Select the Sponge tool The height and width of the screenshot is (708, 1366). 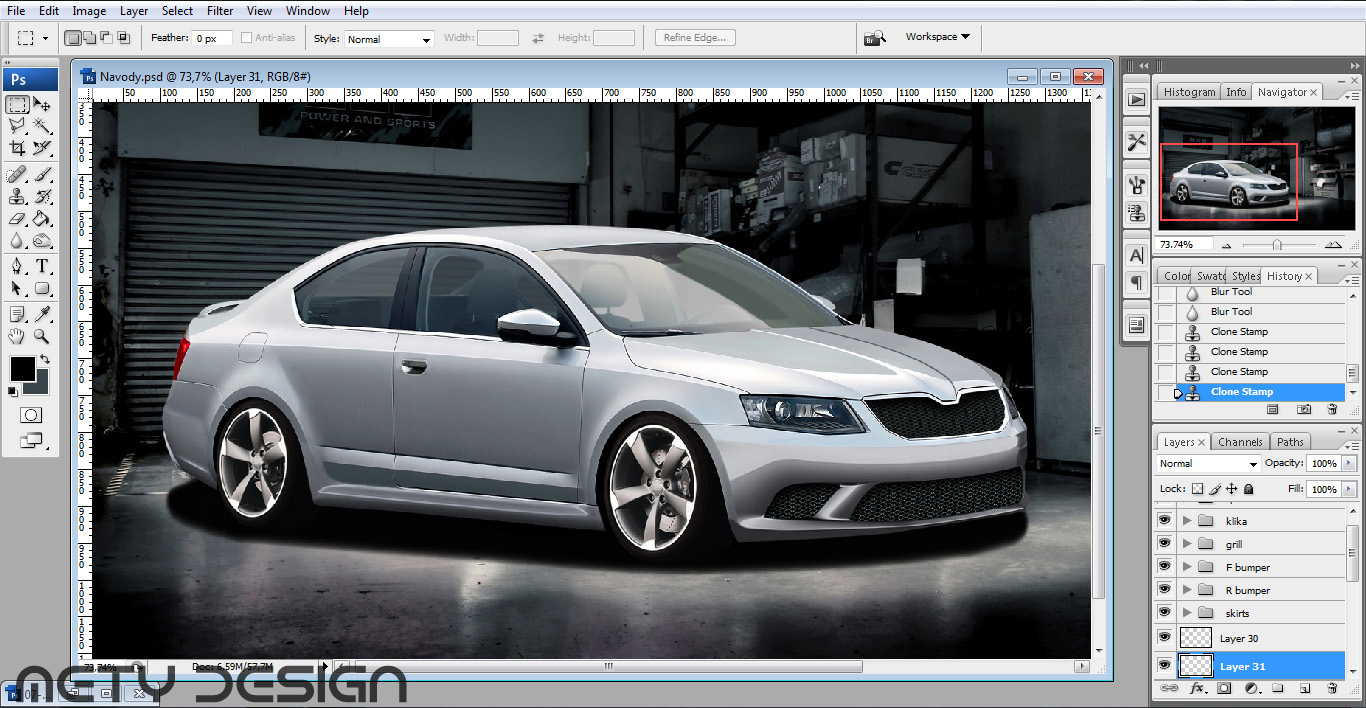(x=42, y=240)
